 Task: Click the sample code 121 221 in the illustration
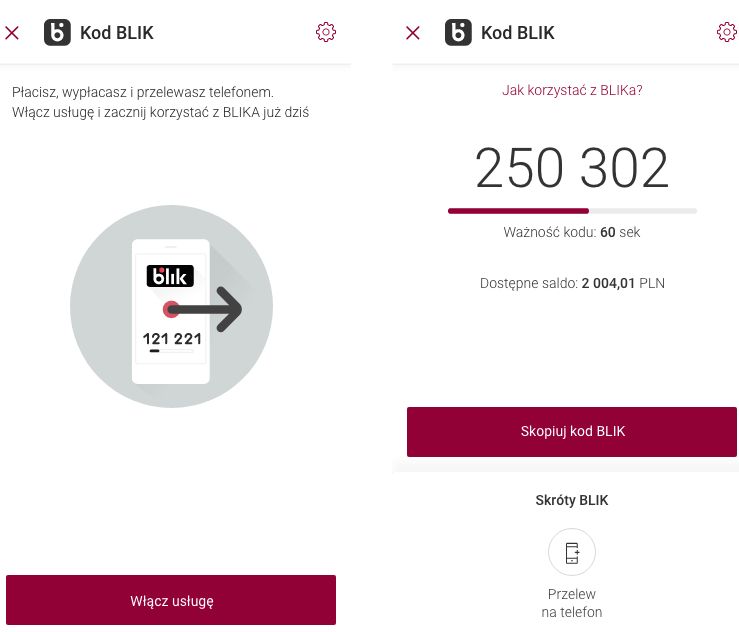click(171, 339)
